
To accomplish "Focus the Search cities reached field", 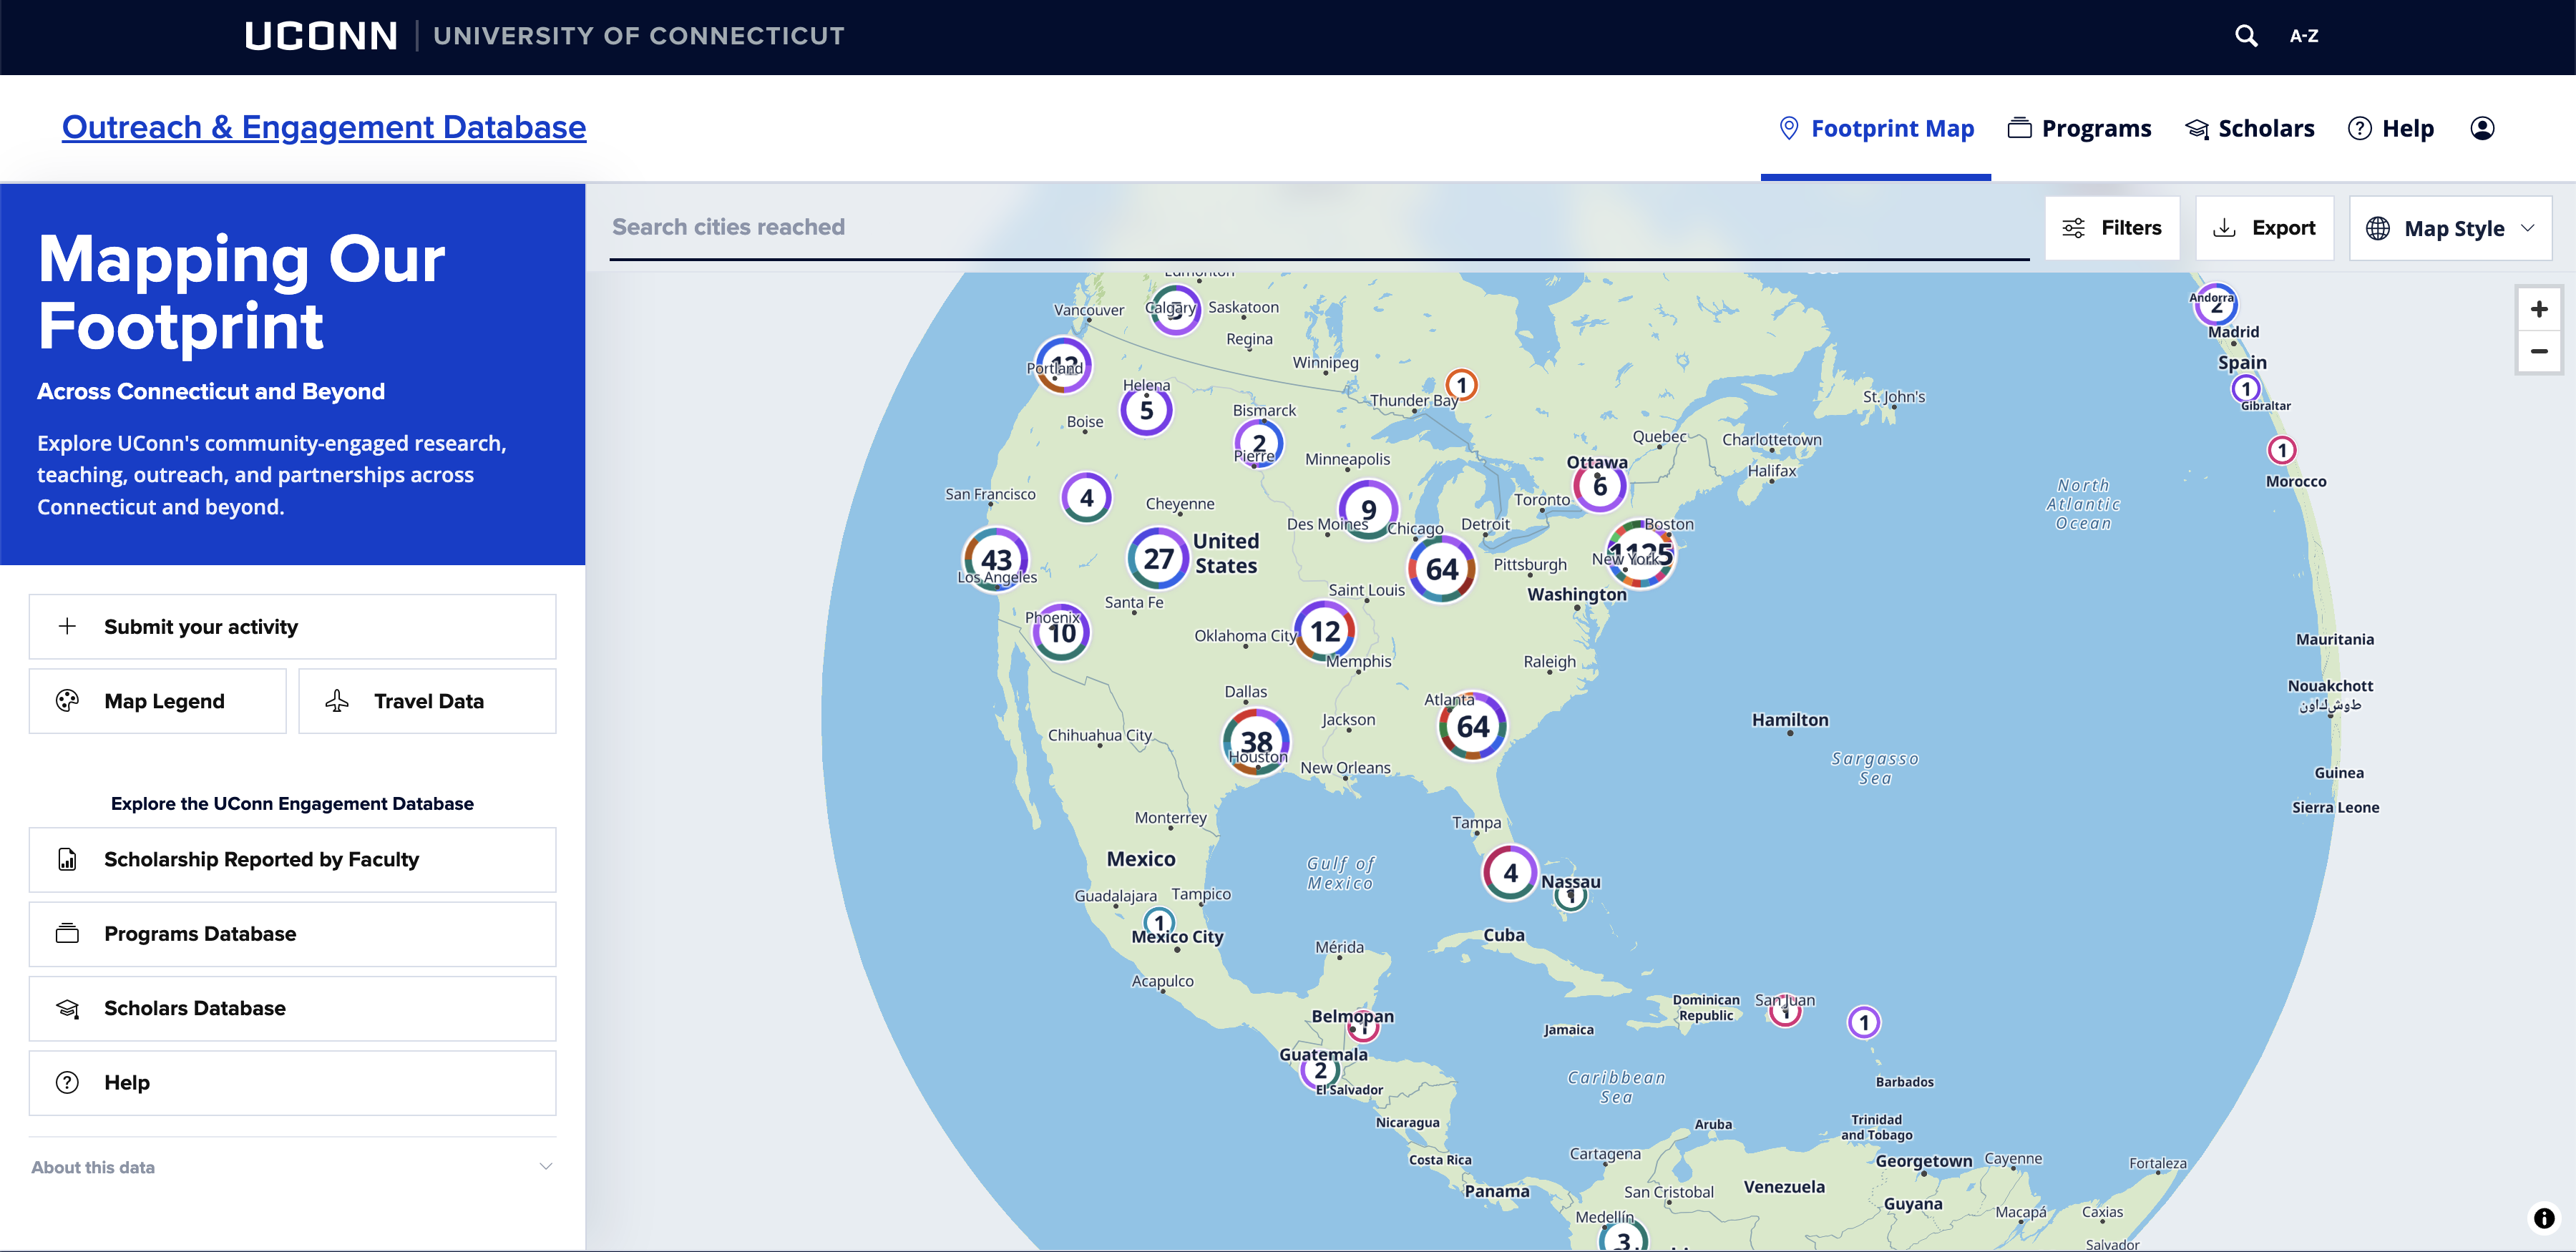I will 1319,227.
